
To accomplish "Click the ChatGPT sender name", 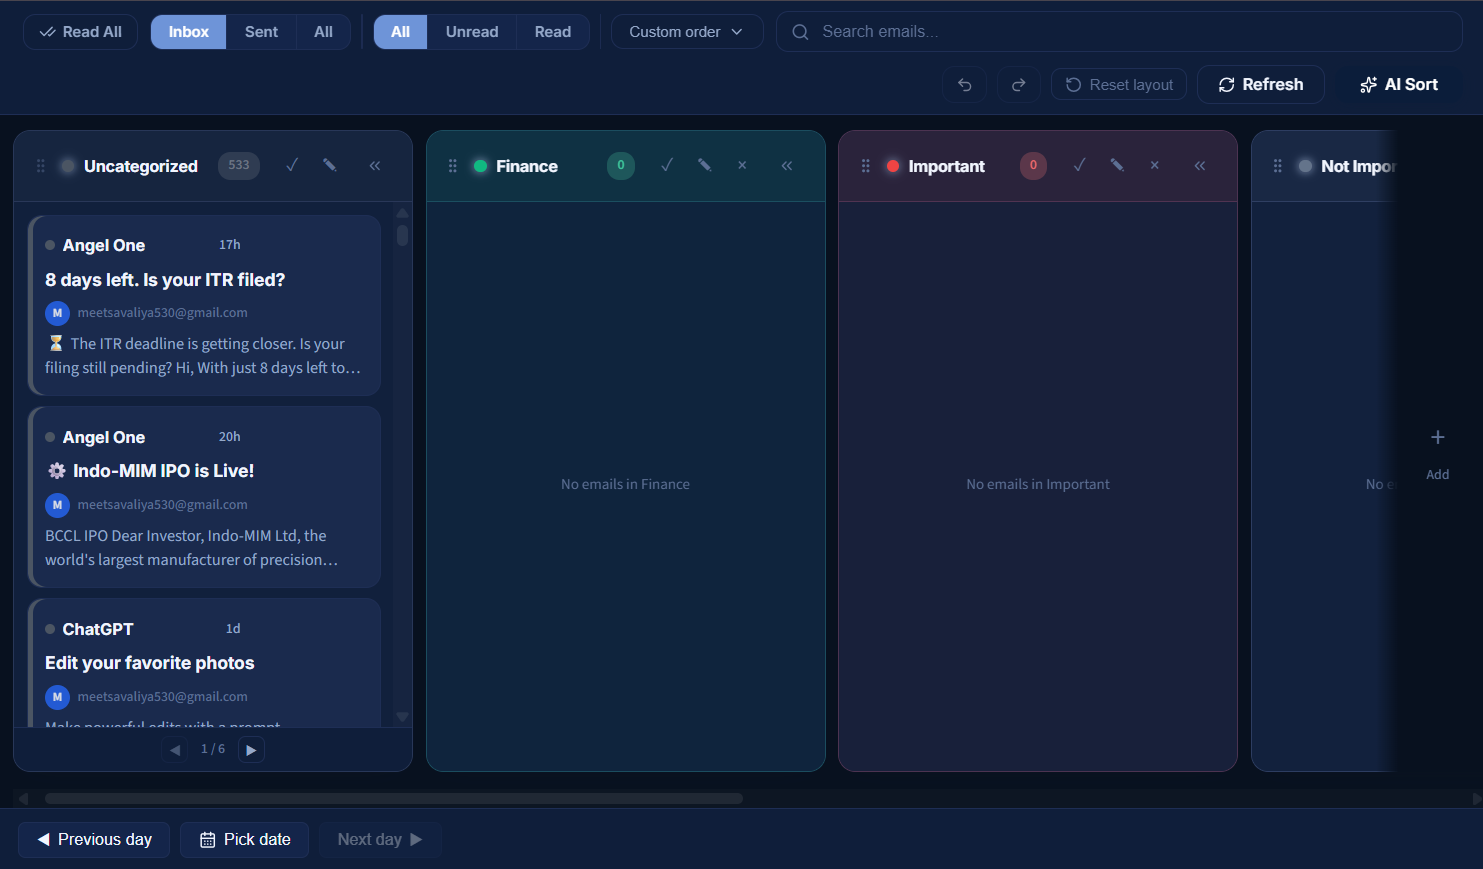I will point(98,629).
